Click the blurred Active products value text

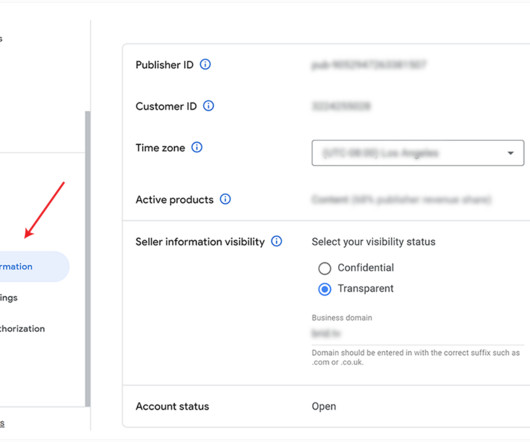401,200
